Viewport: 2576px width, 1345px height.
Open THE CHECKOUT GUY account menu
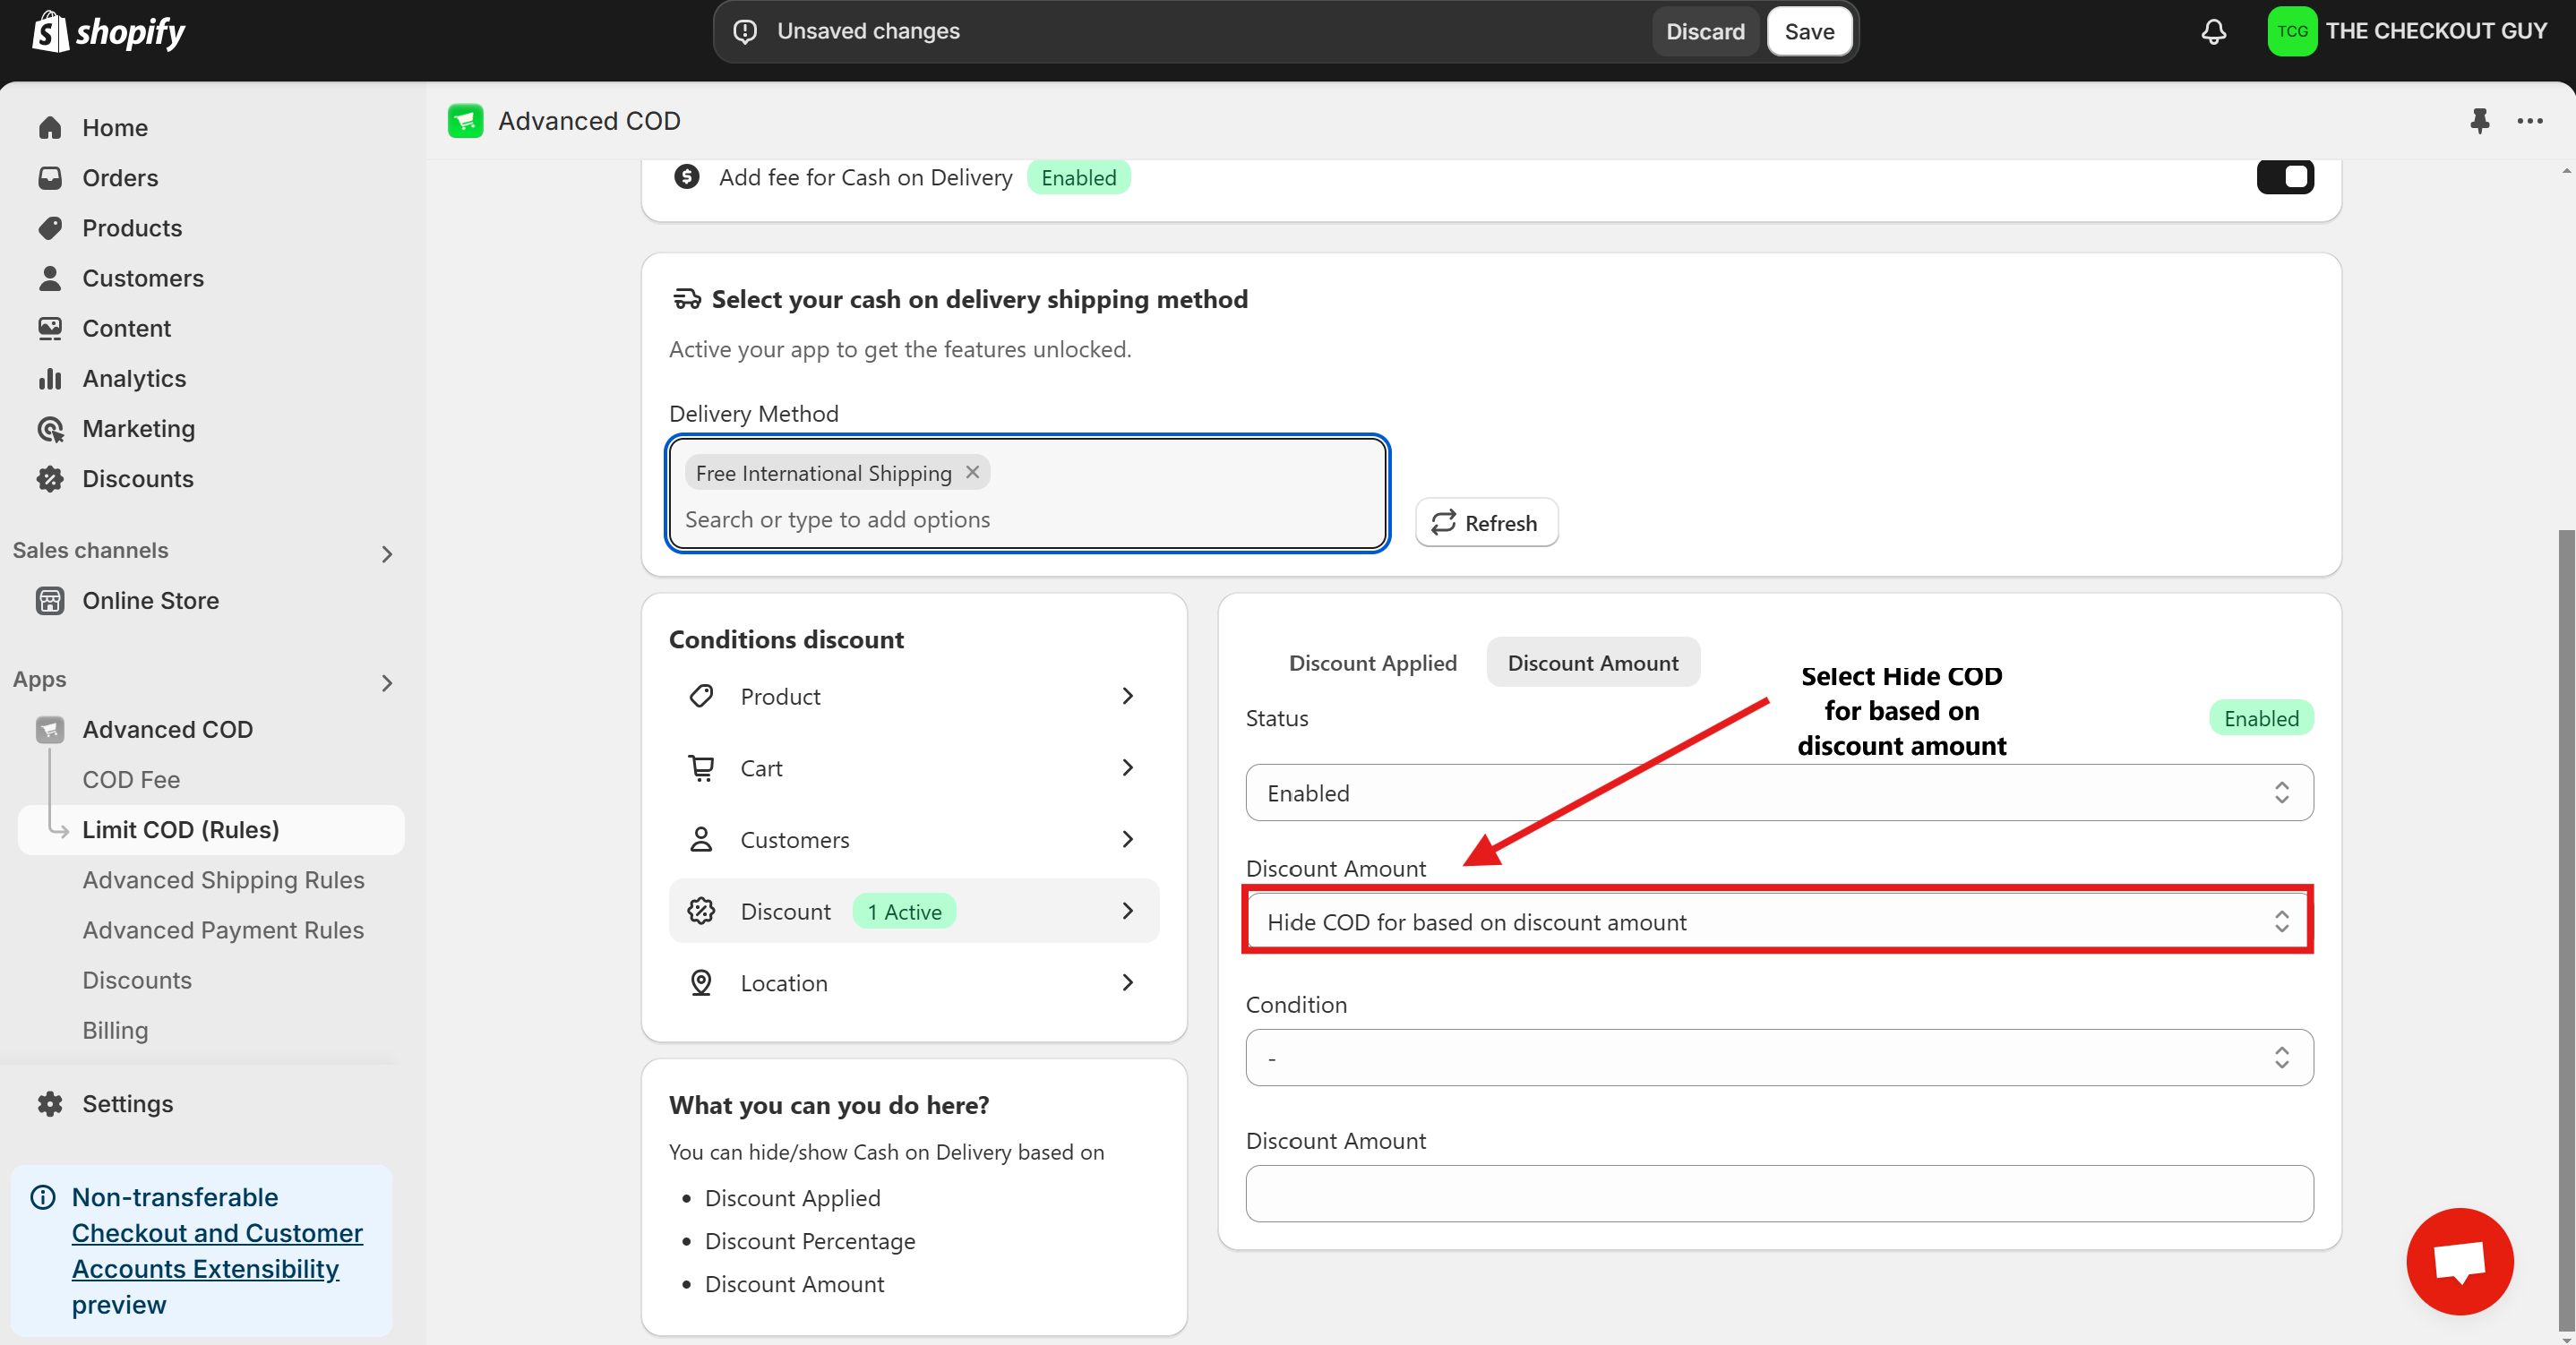[2407, 31]
